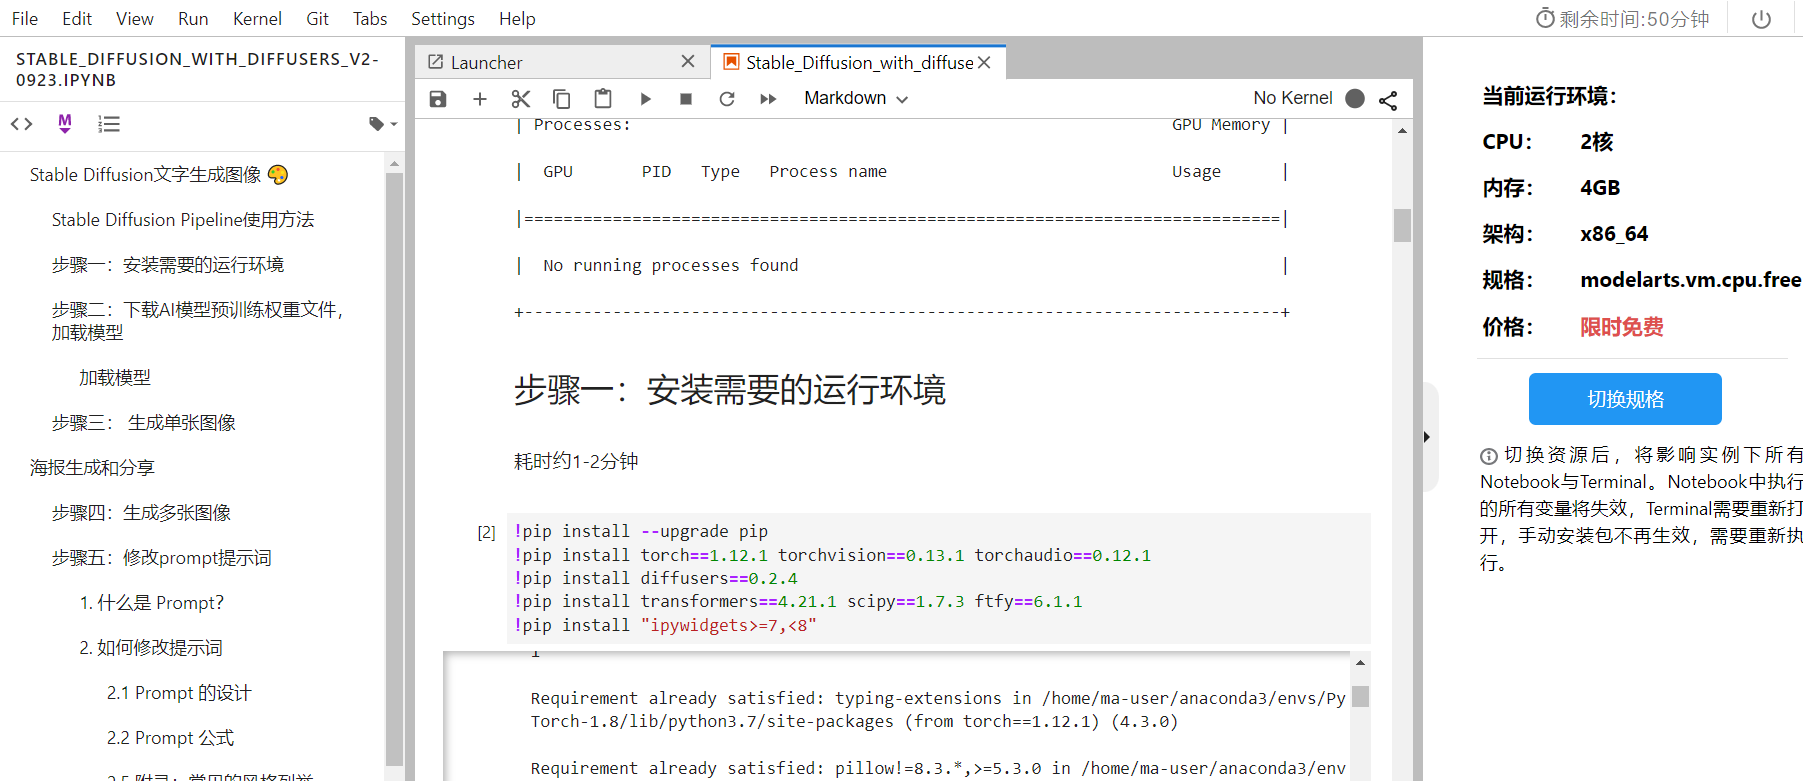Click the 剩余时间:50分钟 timer text

pos(1635,19)
